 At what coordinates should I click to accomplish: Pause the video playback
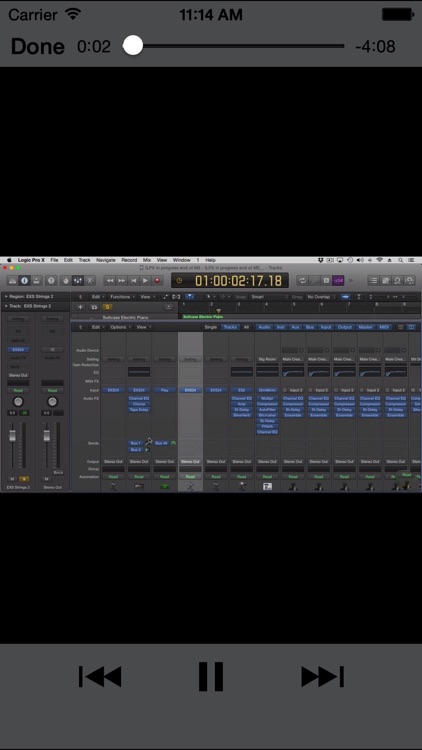tap(211, 676)
